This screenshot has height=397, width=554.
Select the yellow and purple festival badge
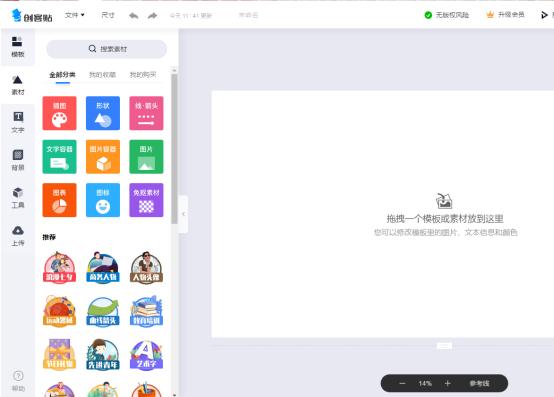tap(59, 354)
